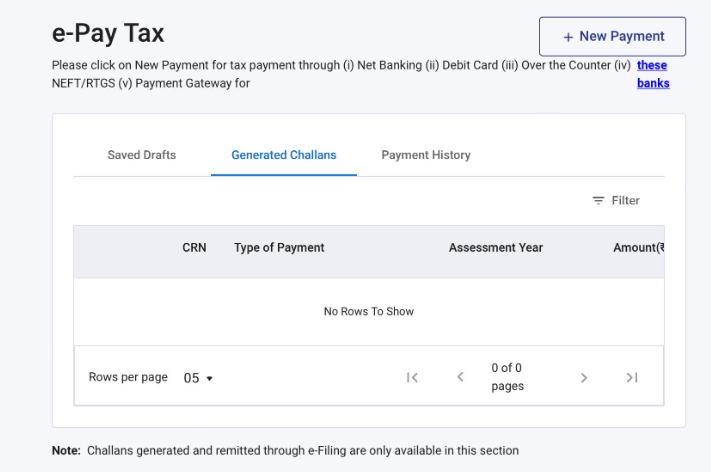The height and width of the screenshot is (472, 711).
Task: Expand the rows per page 05 dropdown
Action: pos(198,378)
